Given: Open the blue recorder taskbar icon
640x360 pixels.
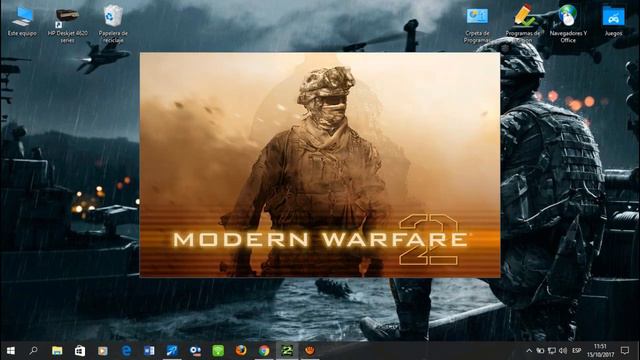Looking at the screenshot, I should click(195, 351).
